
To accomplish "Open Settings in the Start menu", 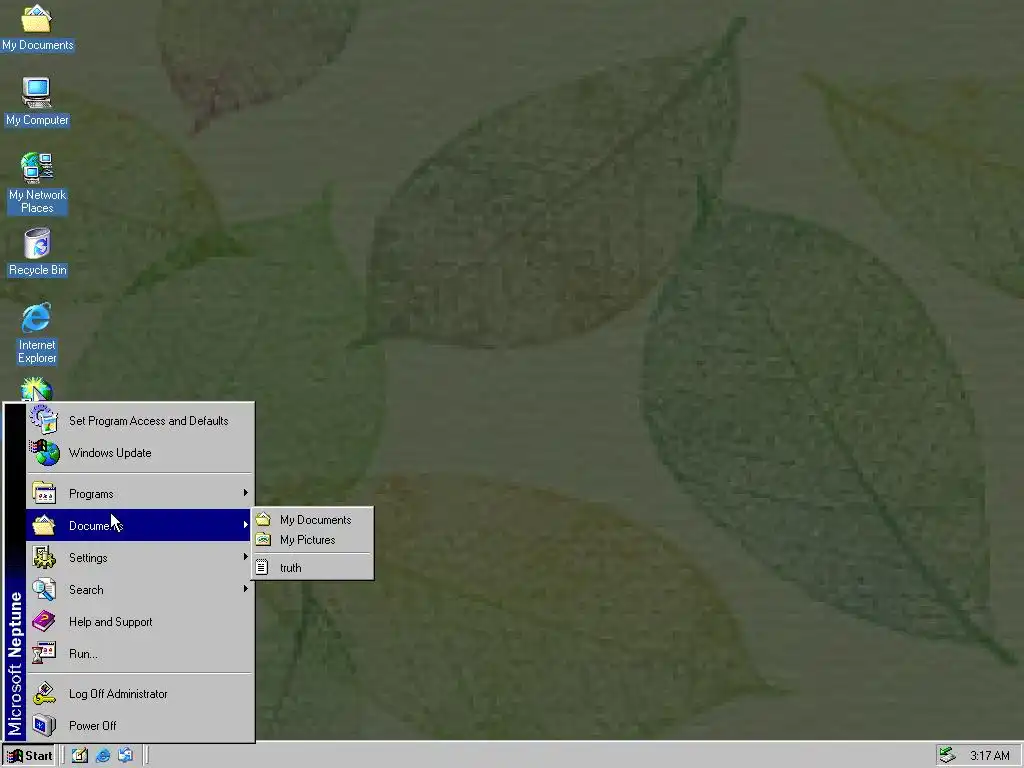I will pos(139,557).
